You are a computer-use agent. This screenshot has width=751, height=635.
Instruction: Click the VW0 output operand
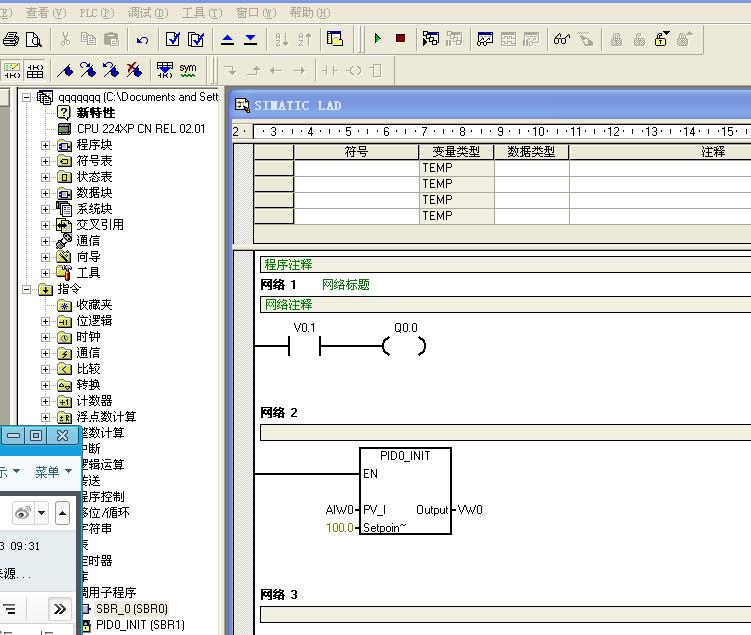470,510
